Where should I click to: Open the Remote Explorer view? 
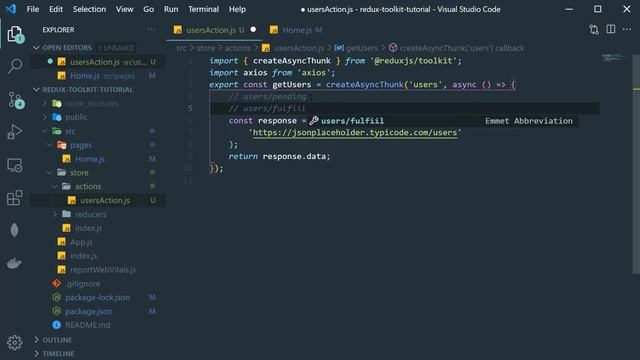point(15,165)
